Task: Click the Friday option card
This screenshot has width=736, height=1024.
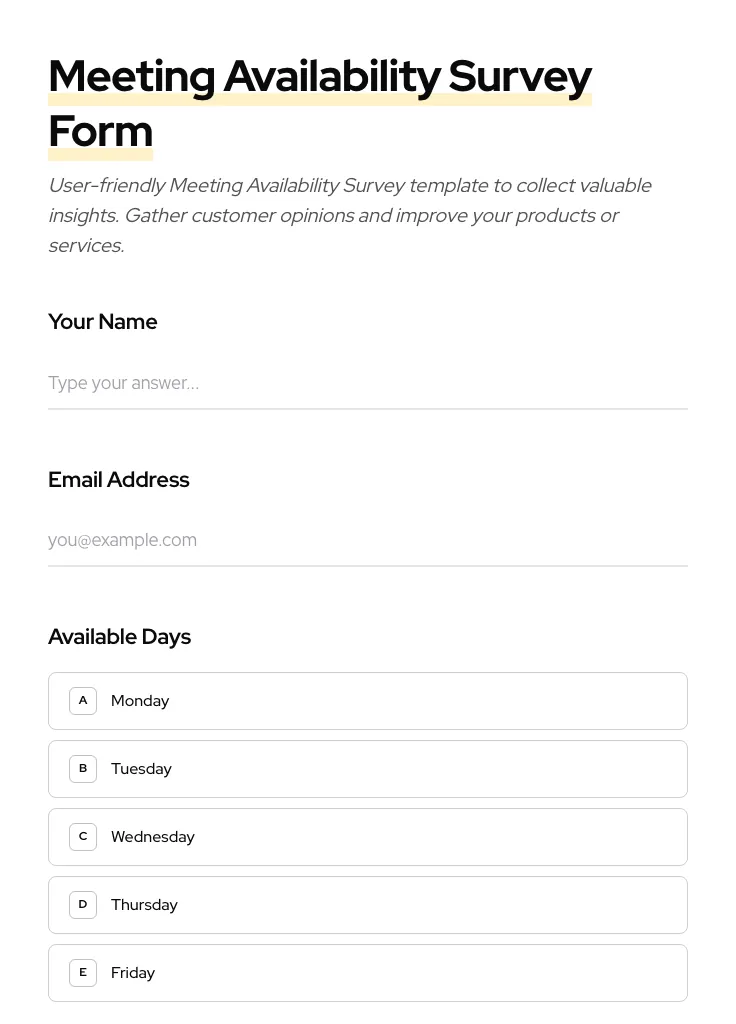Action: click(368, 972)
